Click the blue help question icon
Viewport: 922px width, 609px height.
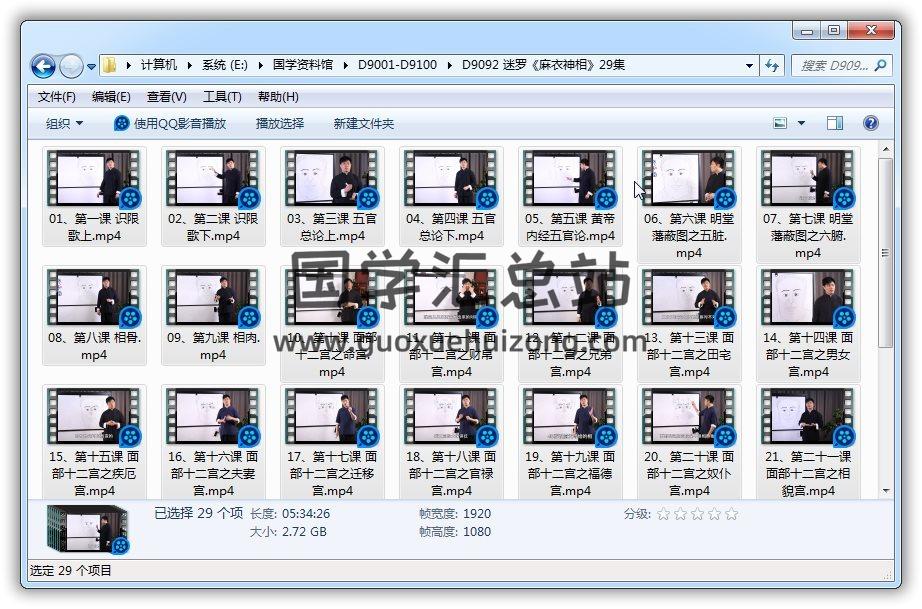coord(871,123)
